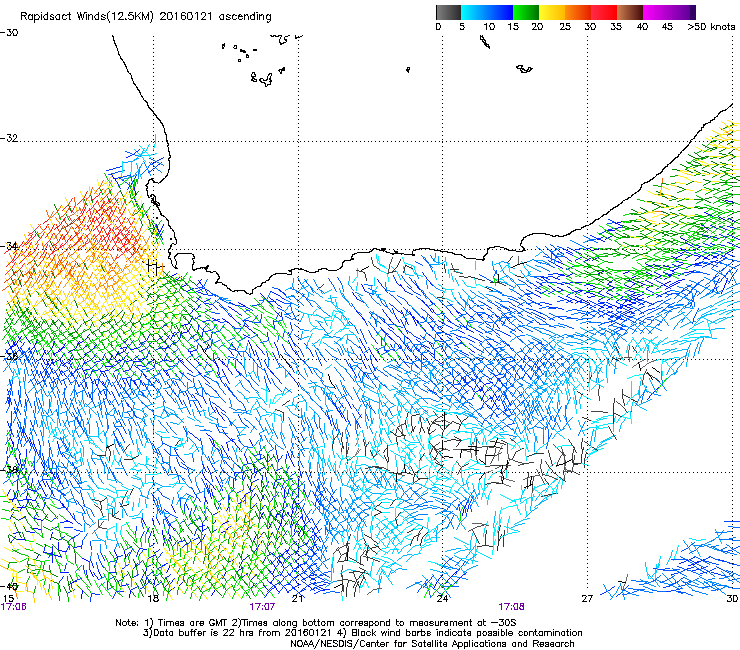Click the '18' longitude label on the bottom axis
Screen dimensions: 740x650
click(153, 599)
